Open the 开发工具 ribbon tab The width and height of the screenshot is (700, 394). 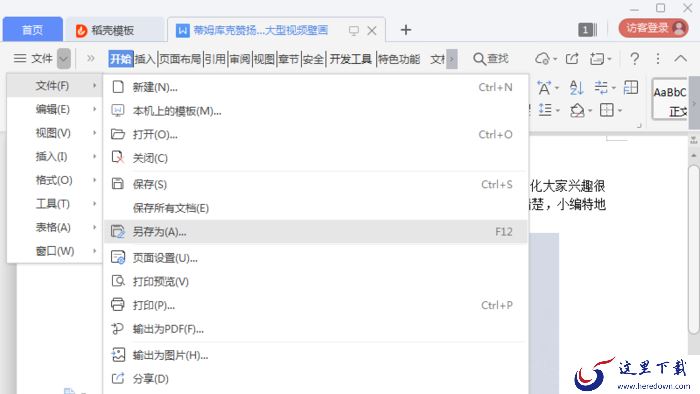click(350, 59)
